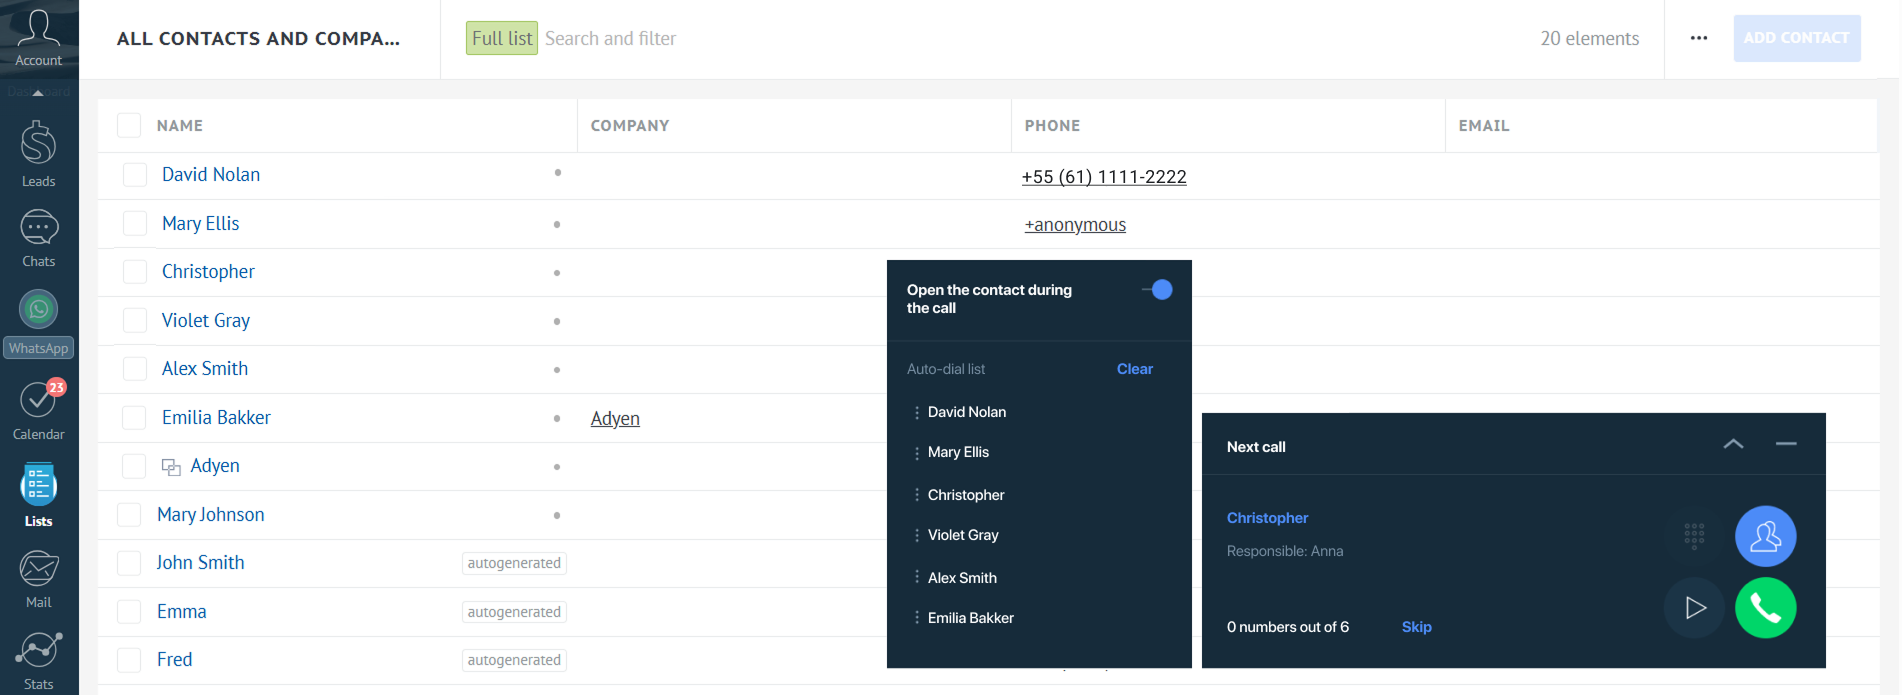
Task: Open the contact card icon for Christopher
Action: (1765, 536)
